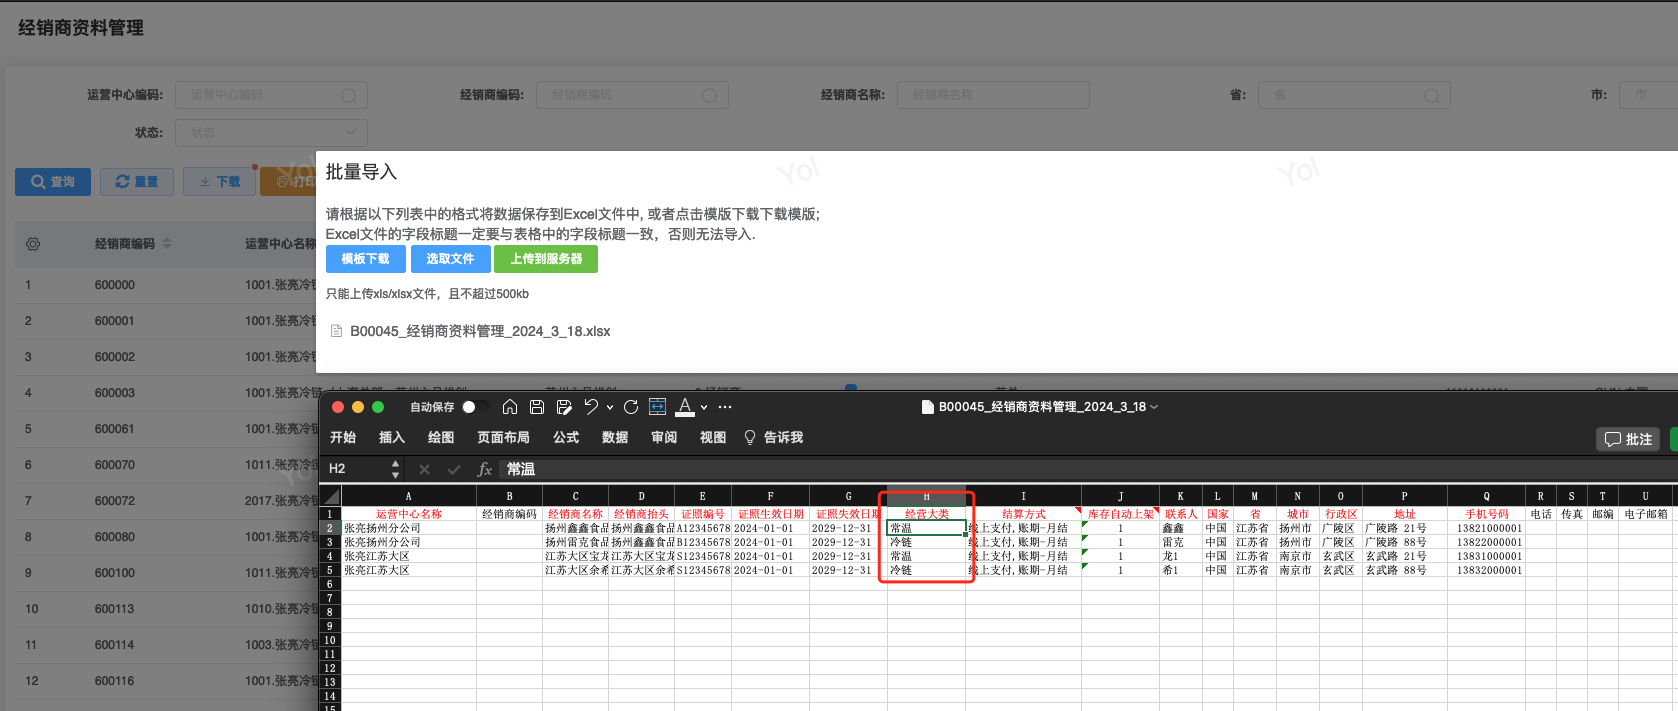Viewport: 1678px width, 711px height.
Task: Click the Save floppy disk icon
Action: (537, 407)
